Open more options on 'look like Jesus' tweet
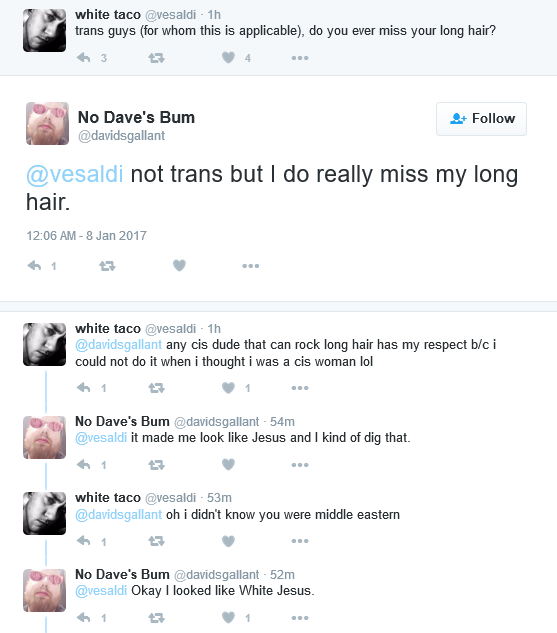This screenshot has height=633, width=557. [x=300, y=465]
